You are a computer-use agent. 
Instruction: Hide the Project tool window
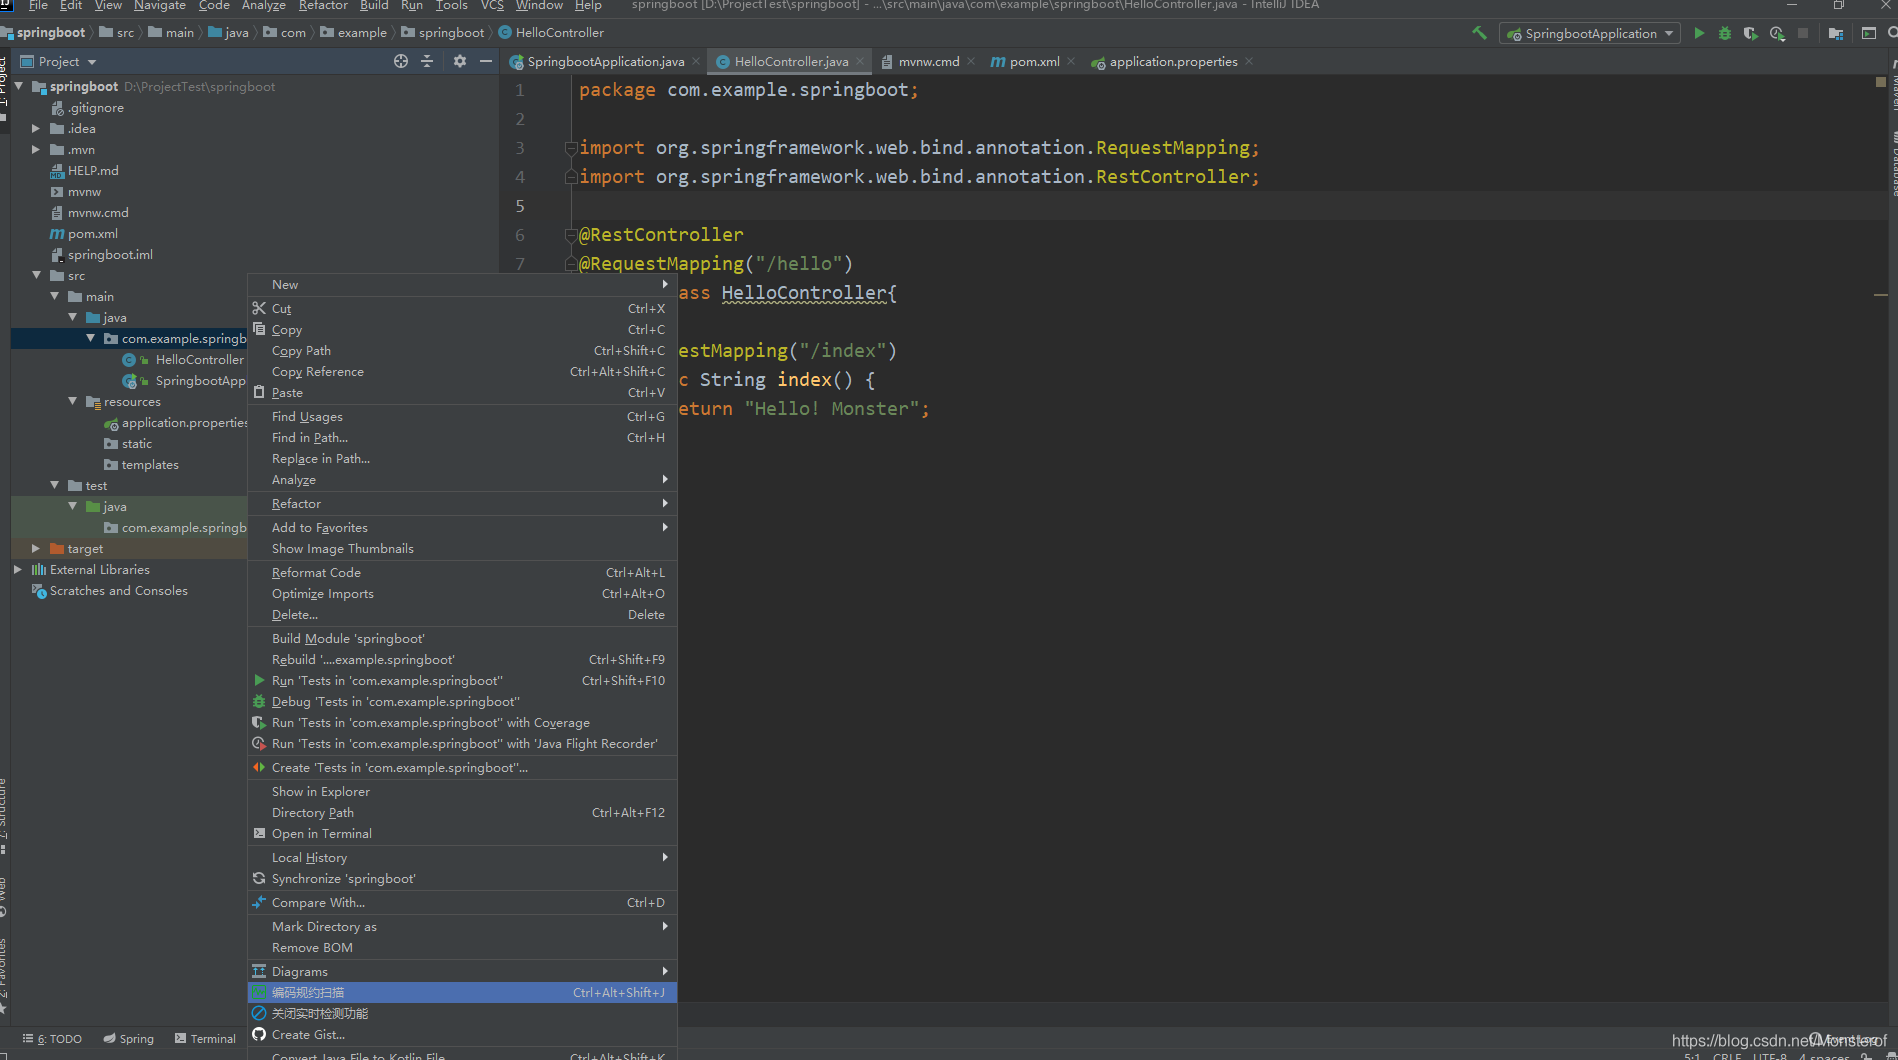(x=486, y=61)
